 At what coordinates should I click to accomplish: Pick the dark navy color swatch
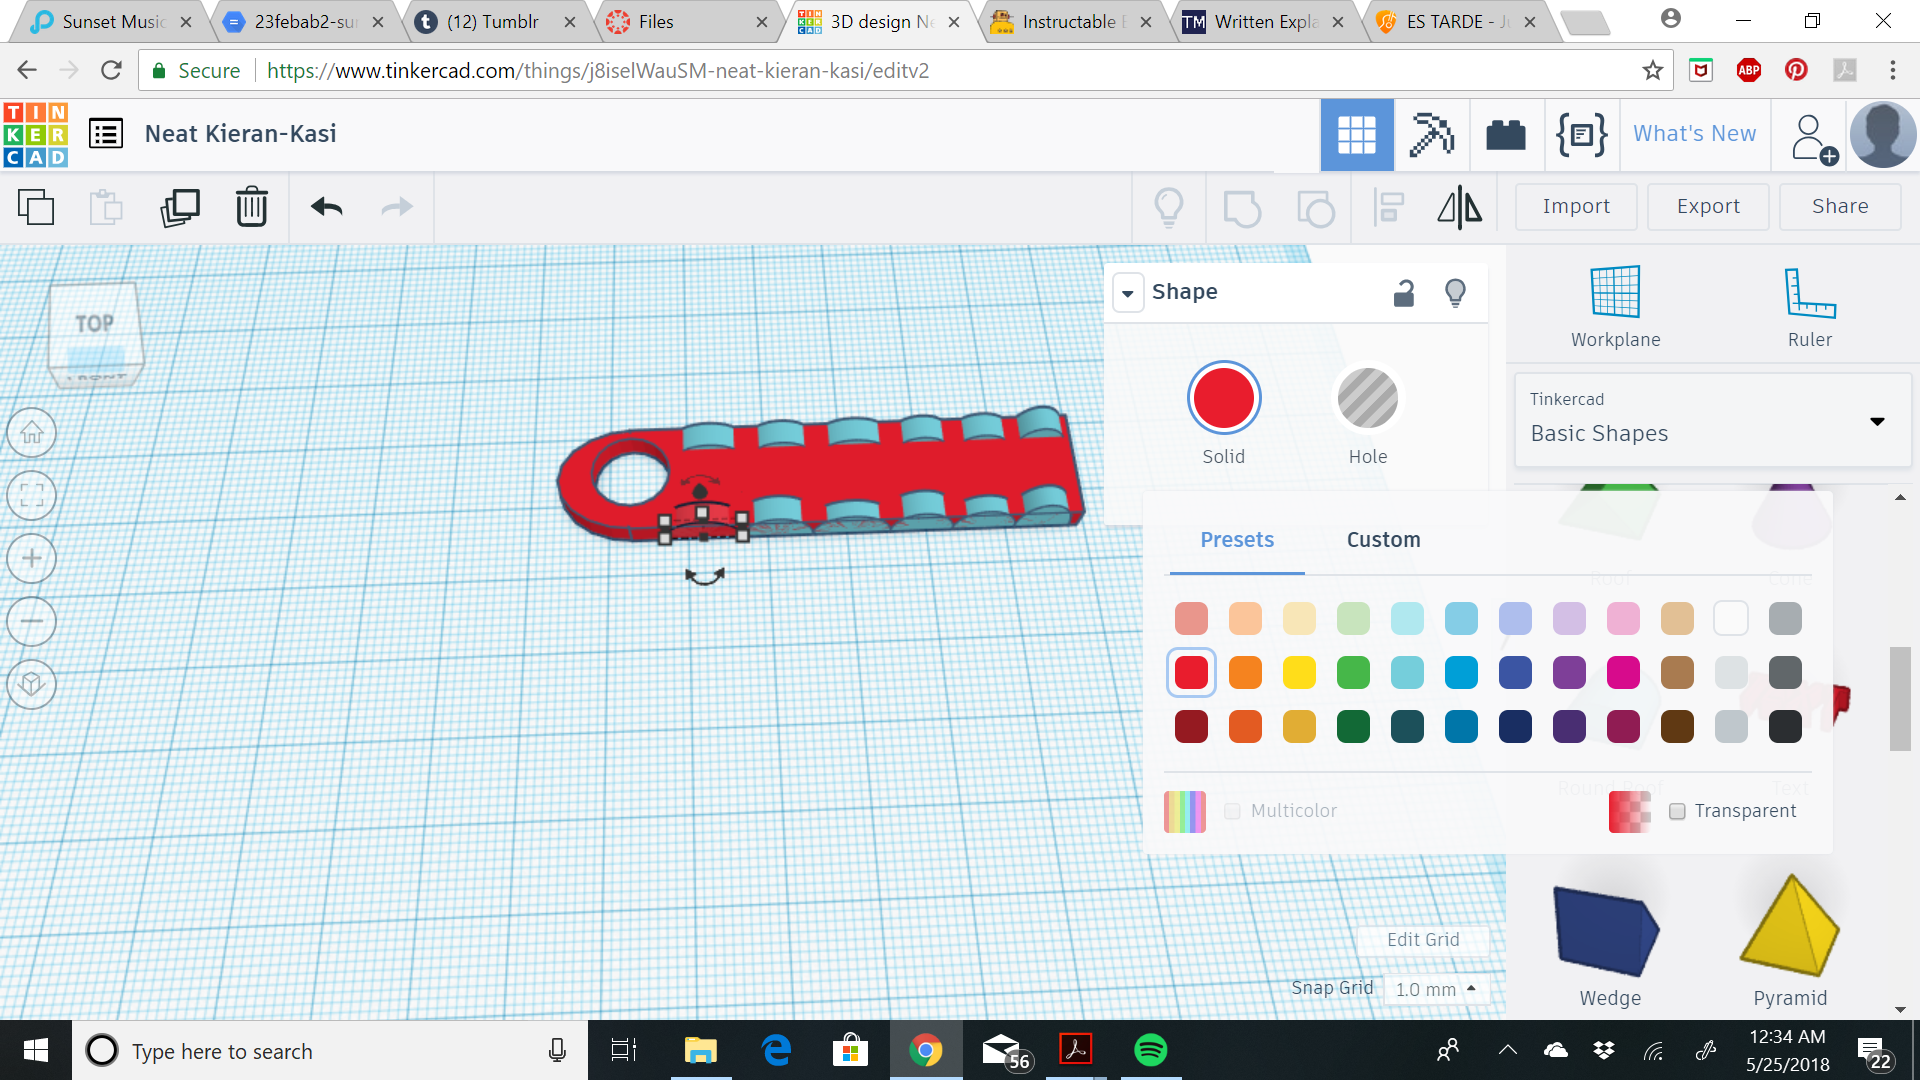[1515, 727]
